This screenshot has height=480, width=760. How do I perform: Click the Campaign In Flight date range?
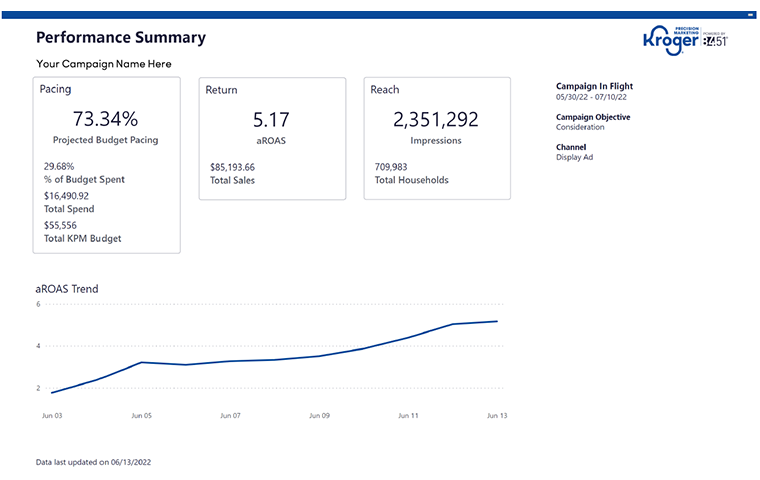point(591,97)
